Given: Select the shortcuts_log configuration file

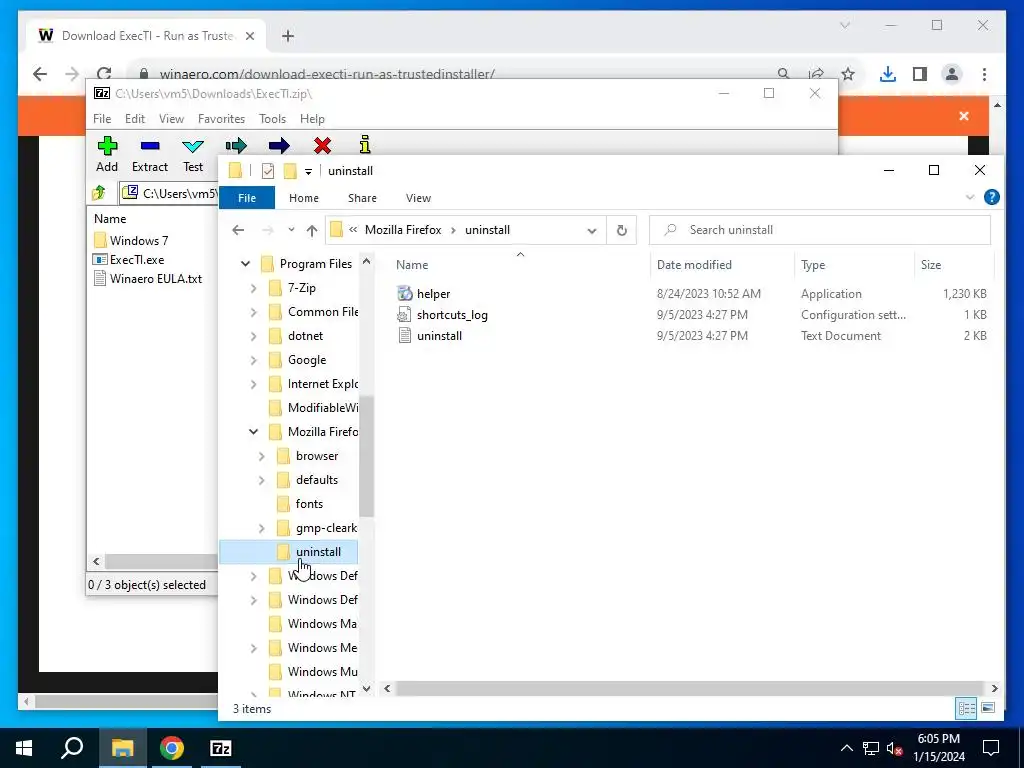Looking at the screenshot, I should (452, 315).
